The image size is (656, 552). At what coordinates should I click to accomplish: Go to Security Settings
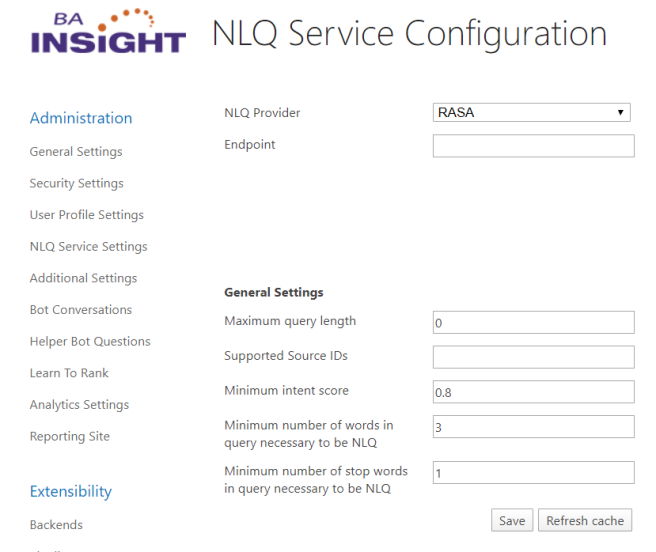[77, 184]
